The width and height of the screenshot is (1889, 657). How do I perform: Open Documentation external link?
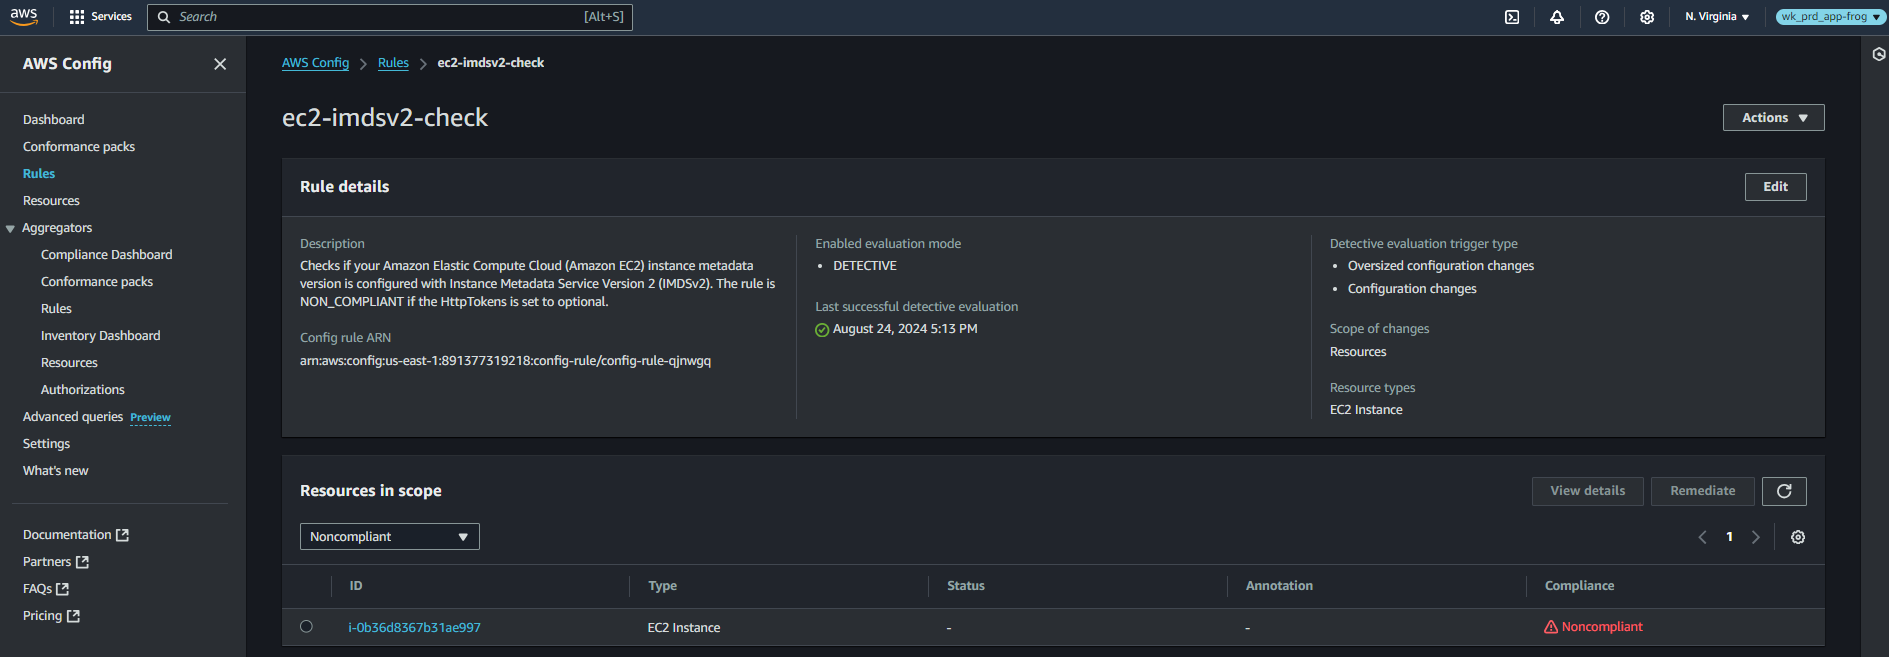coord(76,535)
